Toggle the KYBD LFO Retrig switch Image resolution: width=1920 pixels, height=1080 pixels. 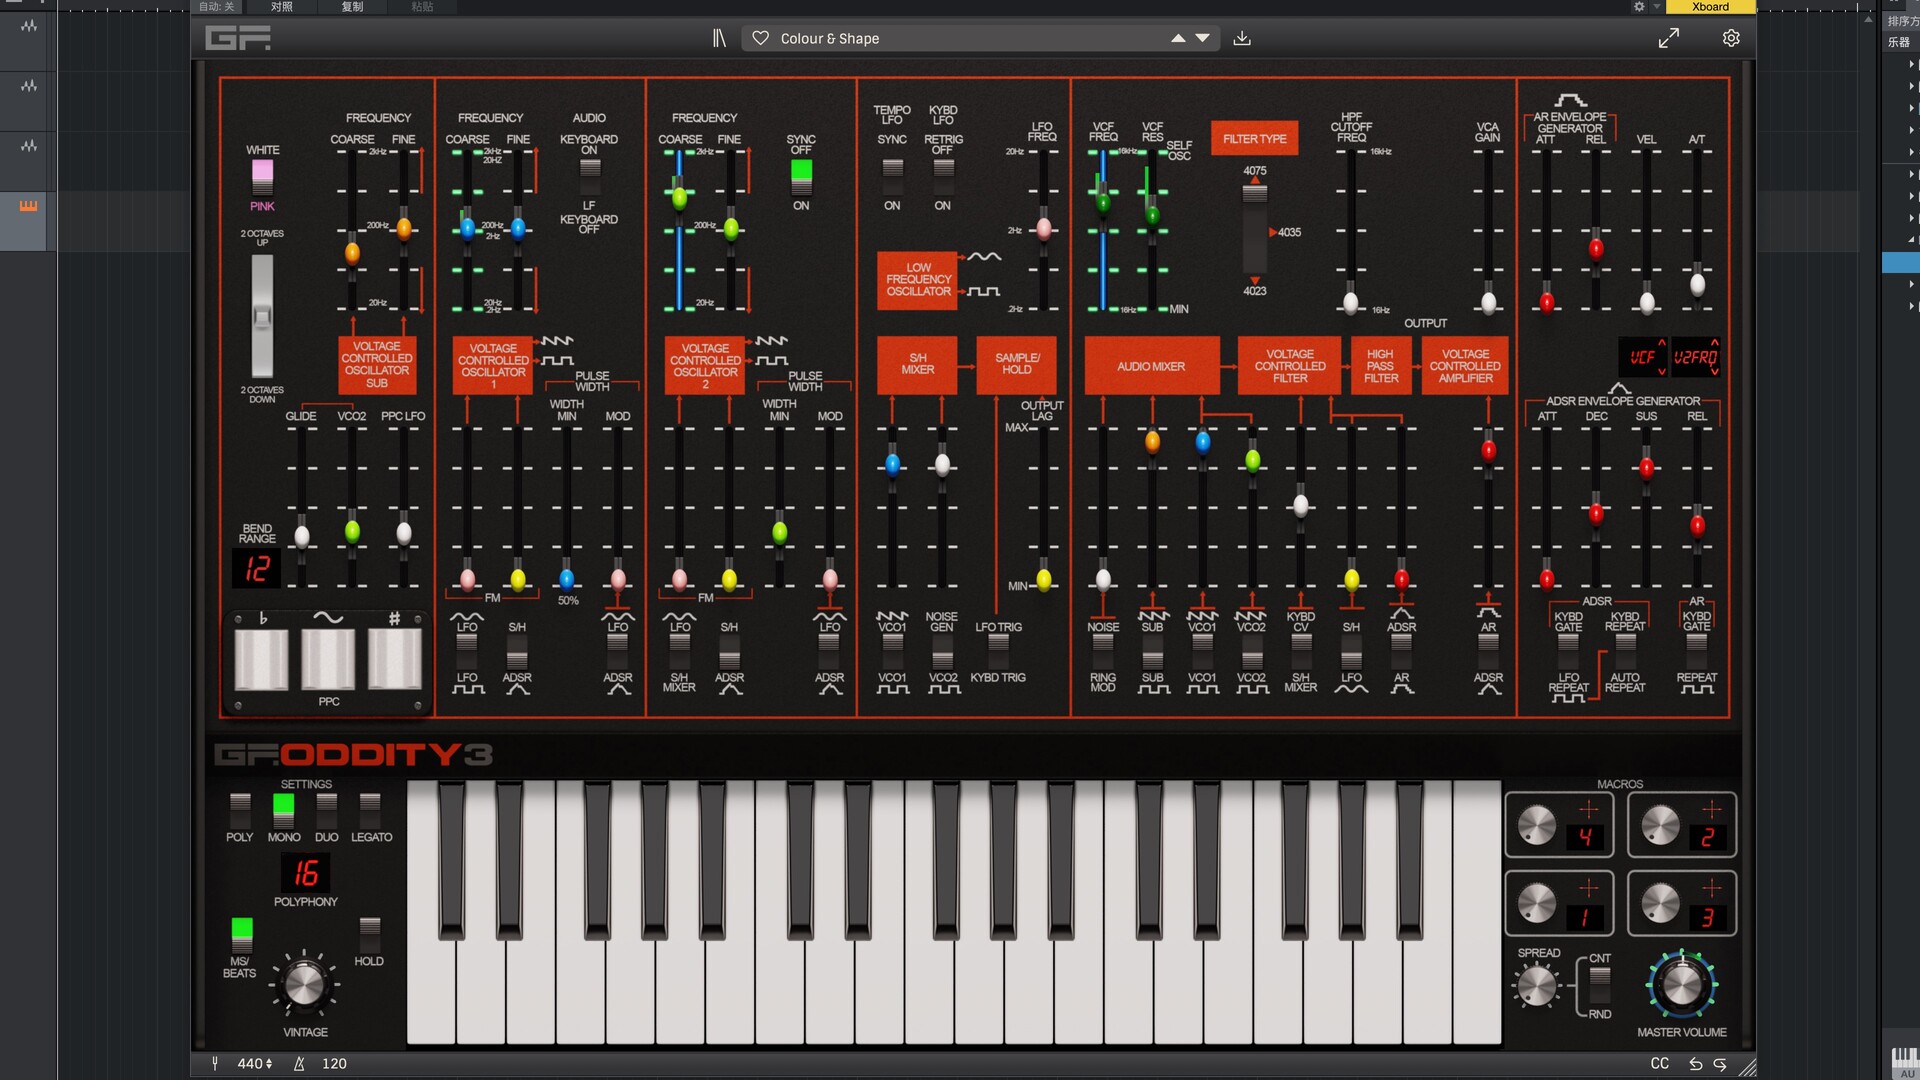pyautogui.click(x=943, y=178)
